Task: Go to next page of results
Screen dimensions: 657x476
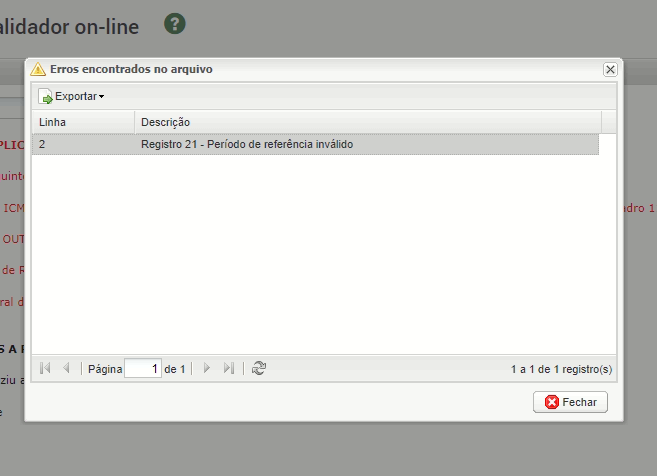Action: [x=207, y=368]
